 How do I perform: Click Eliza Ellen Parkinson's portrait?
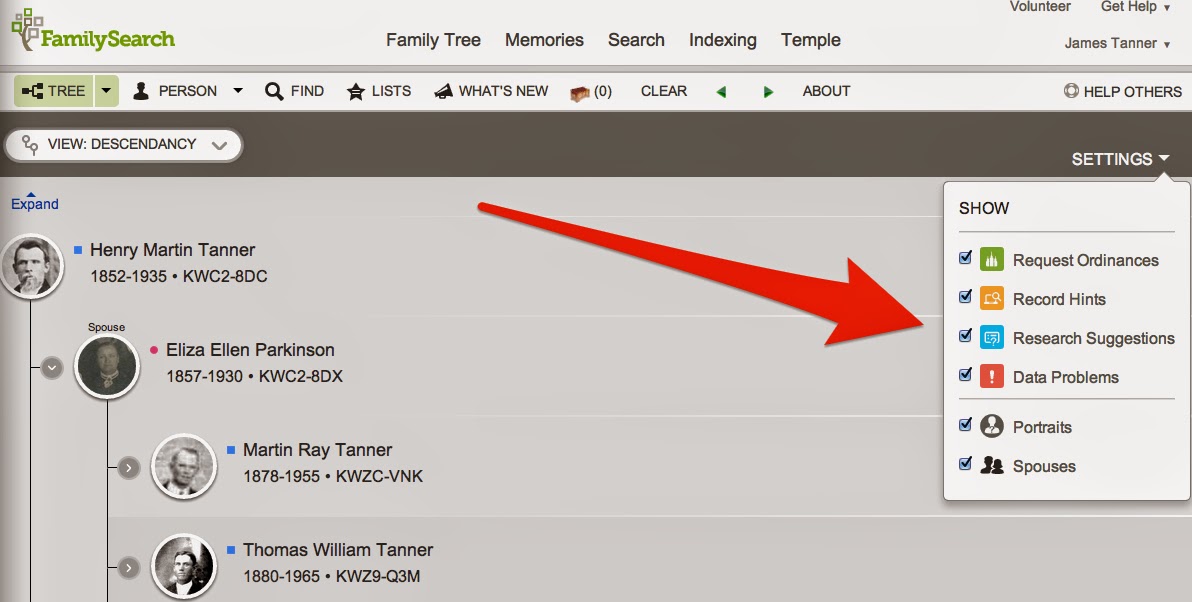point(107,366)
